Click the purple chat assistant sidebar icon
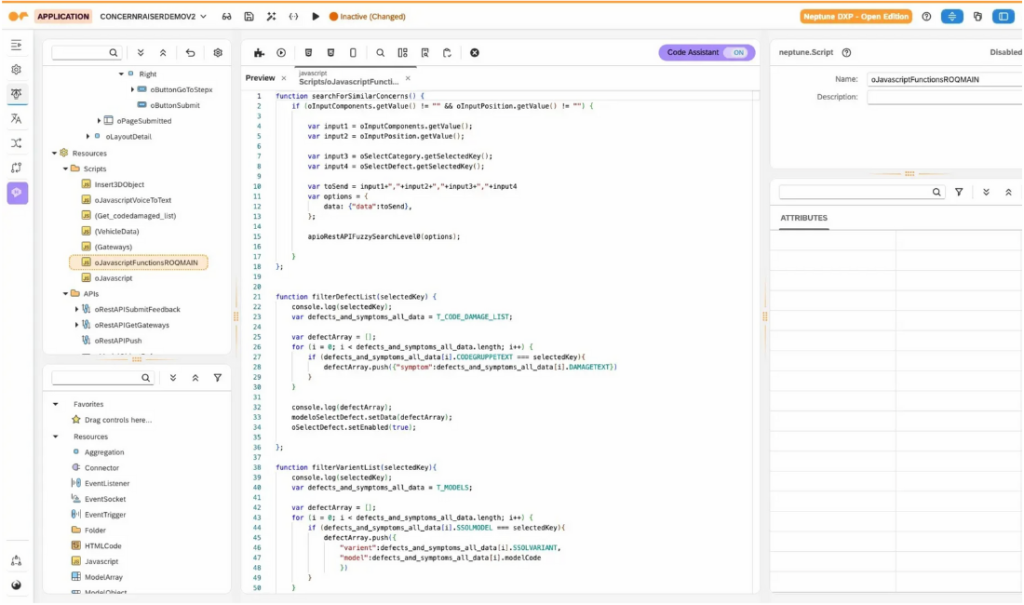The width and height of the screenshot is (1024, 605). (17, 193)
